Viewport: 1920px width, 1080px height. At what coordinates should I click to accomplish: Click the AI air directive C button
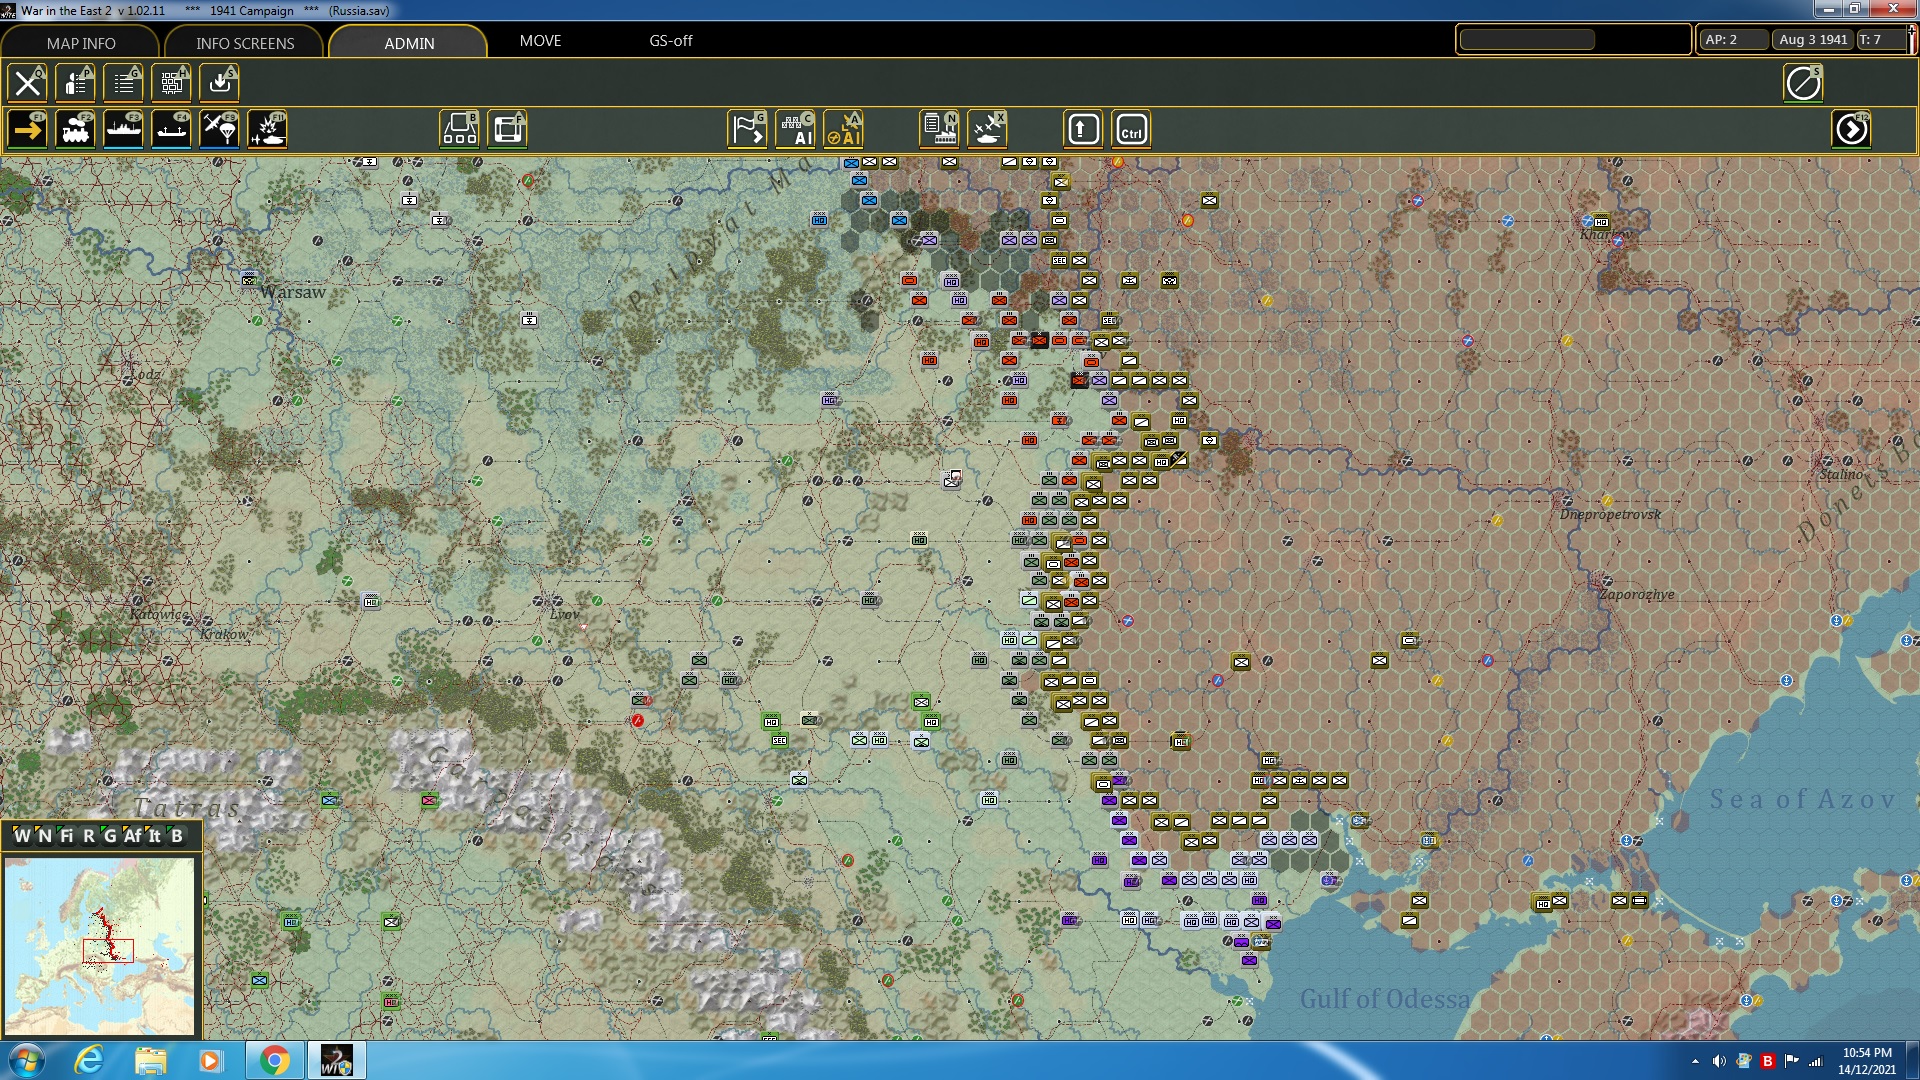[795, 130]
